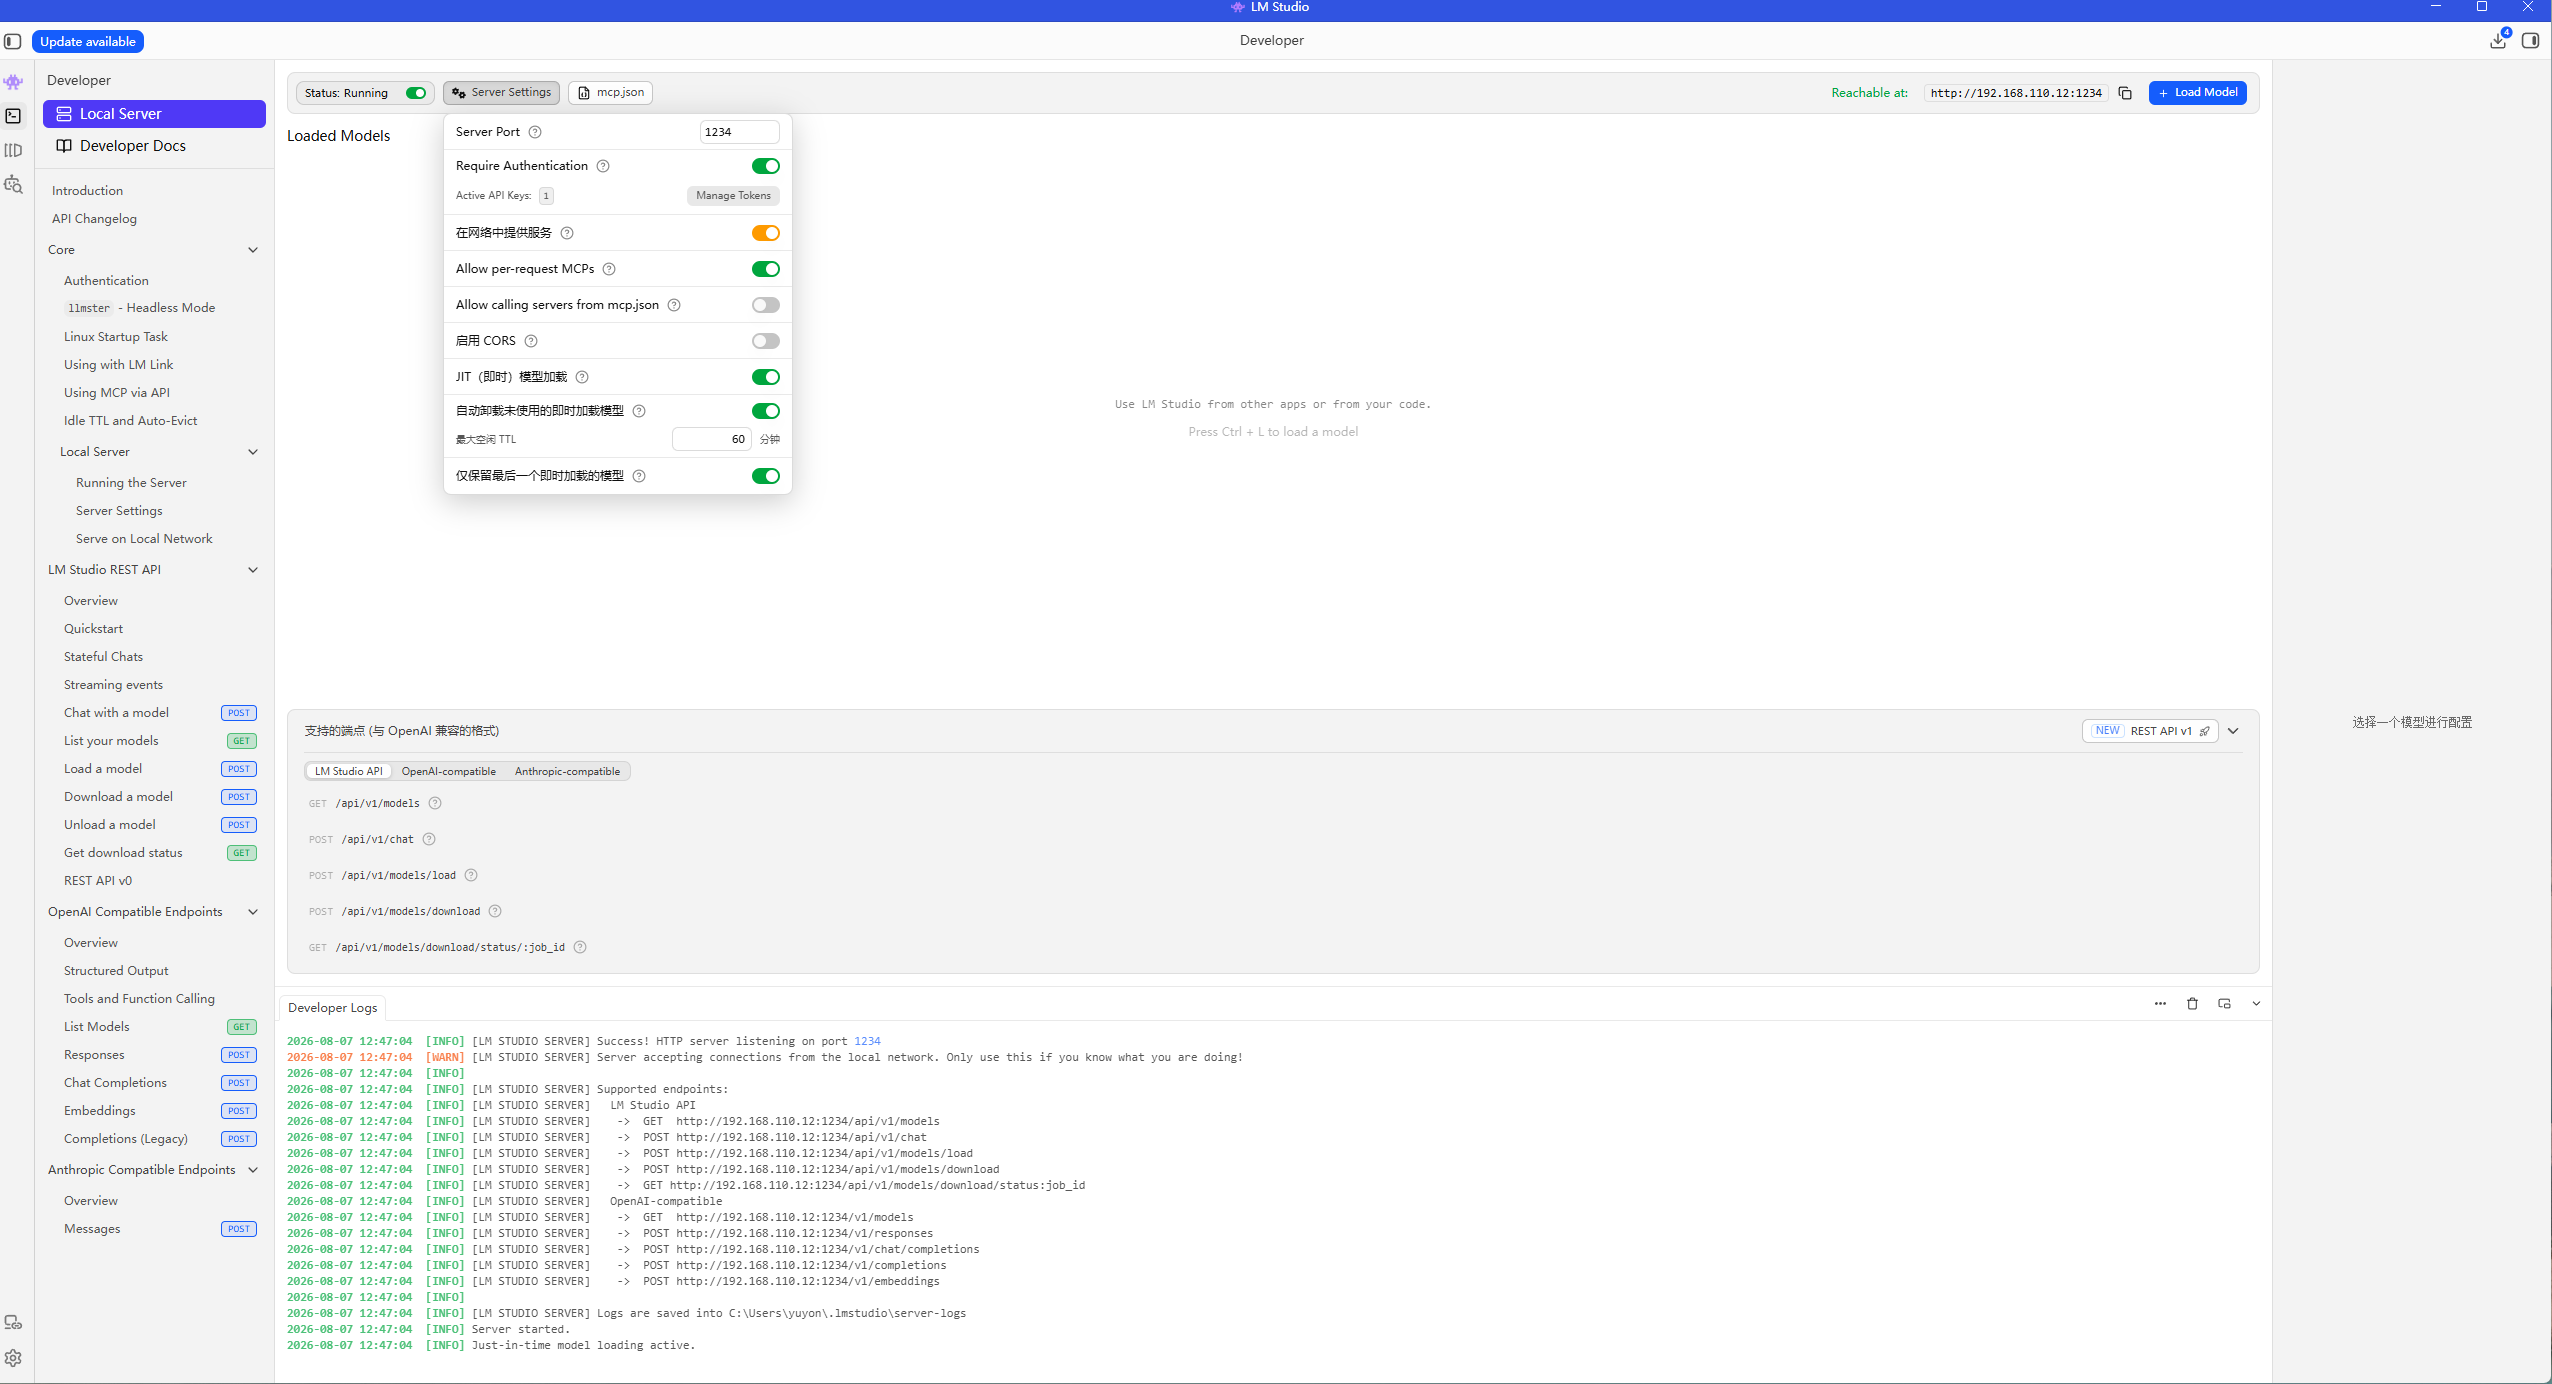
Task: Toggle the right sidebar panel icon
Action: click(x=2530, y=41)
